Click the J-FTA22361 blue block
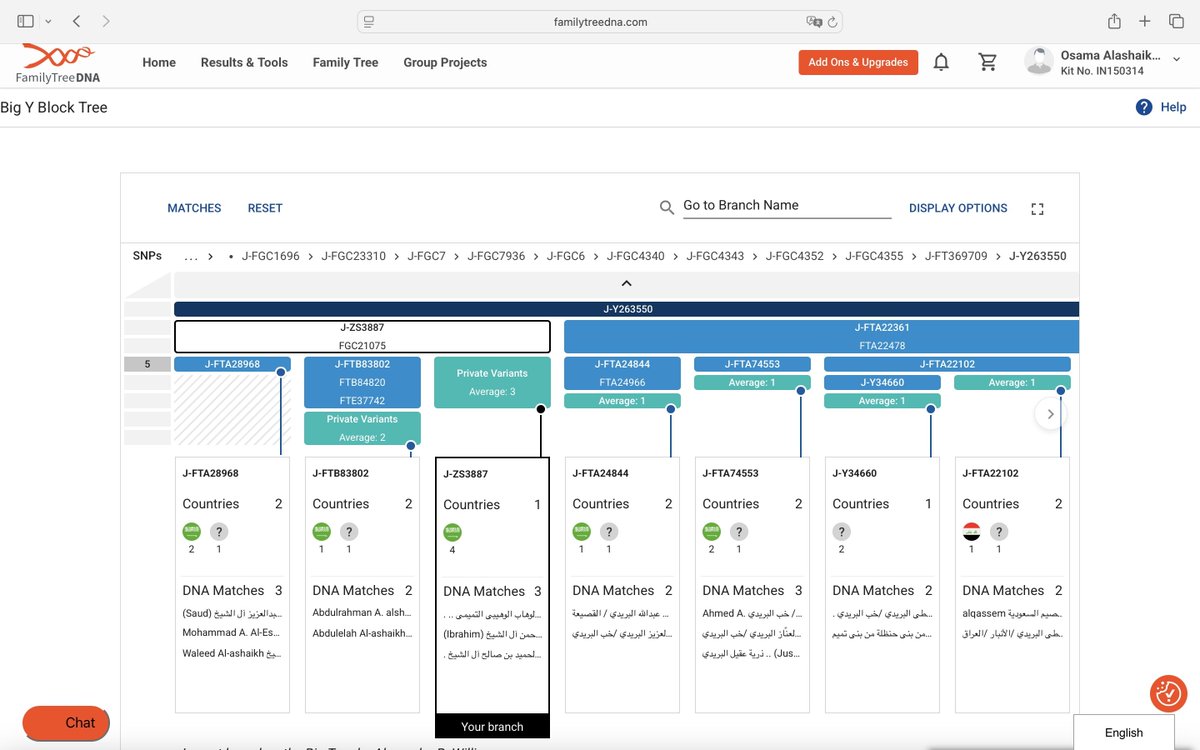 (822, 336)
